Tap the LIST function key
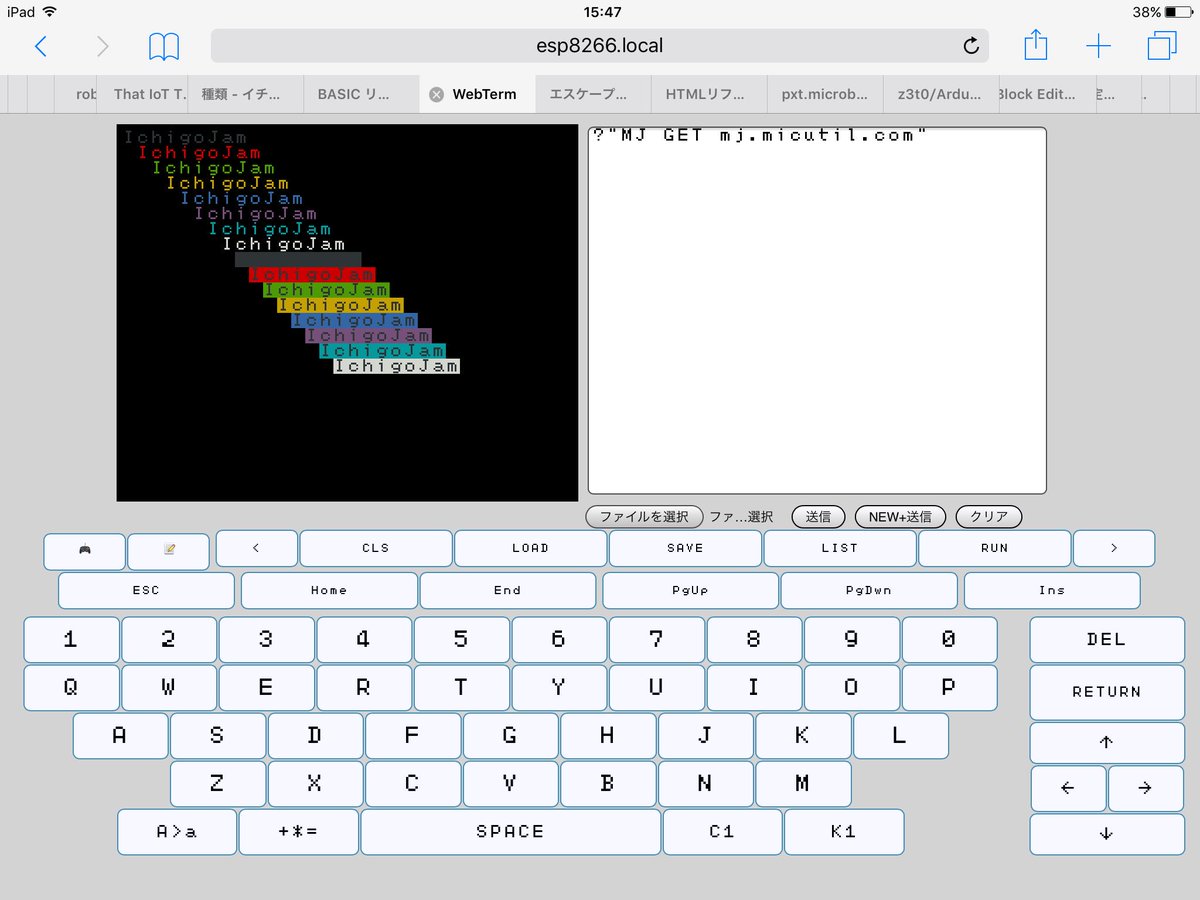The width and height of the screenshot is (1200, 900). coord(839,548)
